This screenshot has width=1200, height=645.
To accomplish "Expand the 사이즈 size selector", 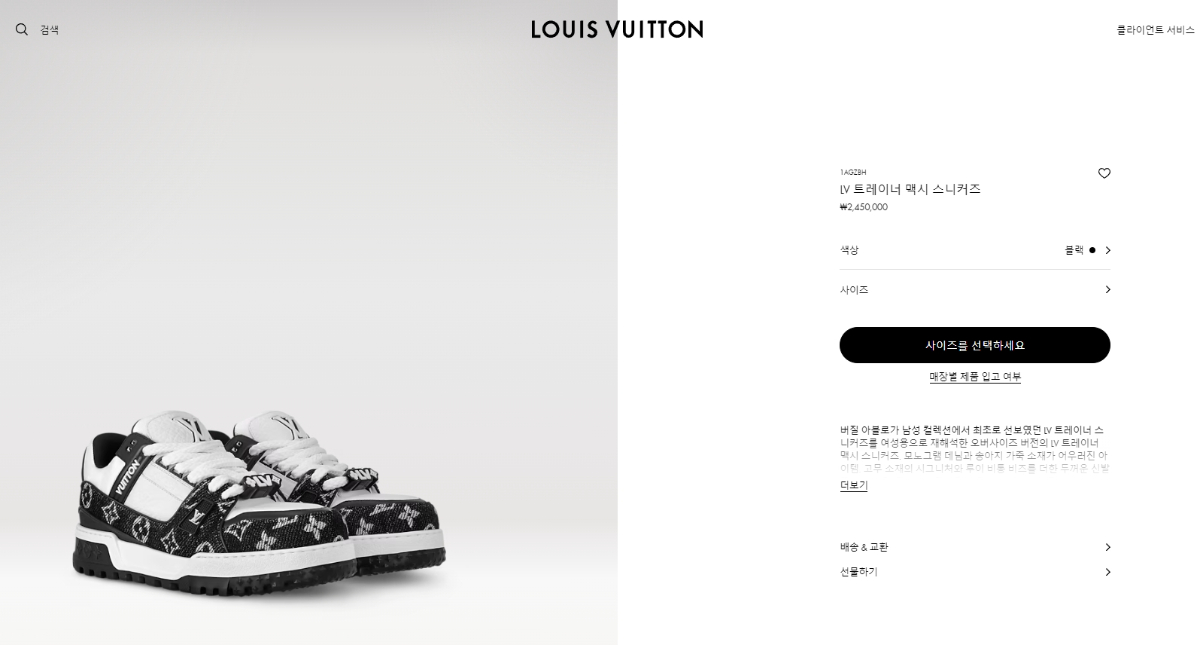I will [975, 289].
